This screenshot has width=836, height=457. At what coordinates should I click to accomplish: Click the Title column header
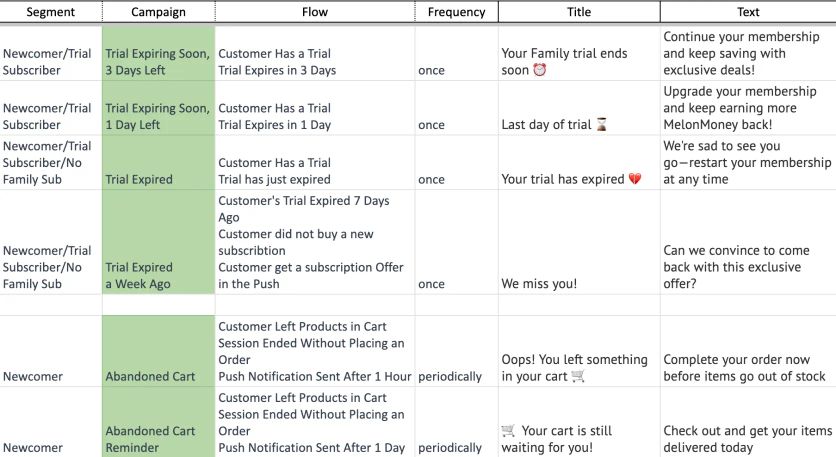point(578,12)
